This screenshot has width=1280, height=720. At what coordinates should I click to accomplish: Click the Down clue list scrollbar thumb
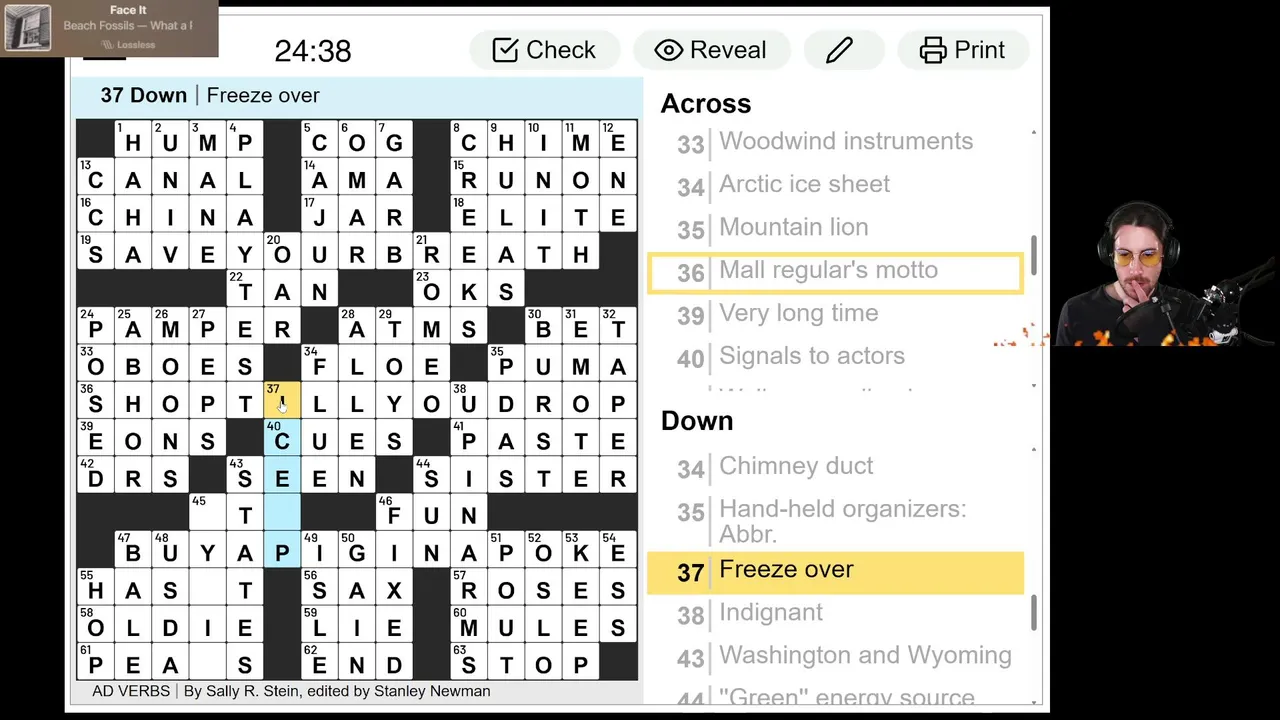click(1033, 612)
